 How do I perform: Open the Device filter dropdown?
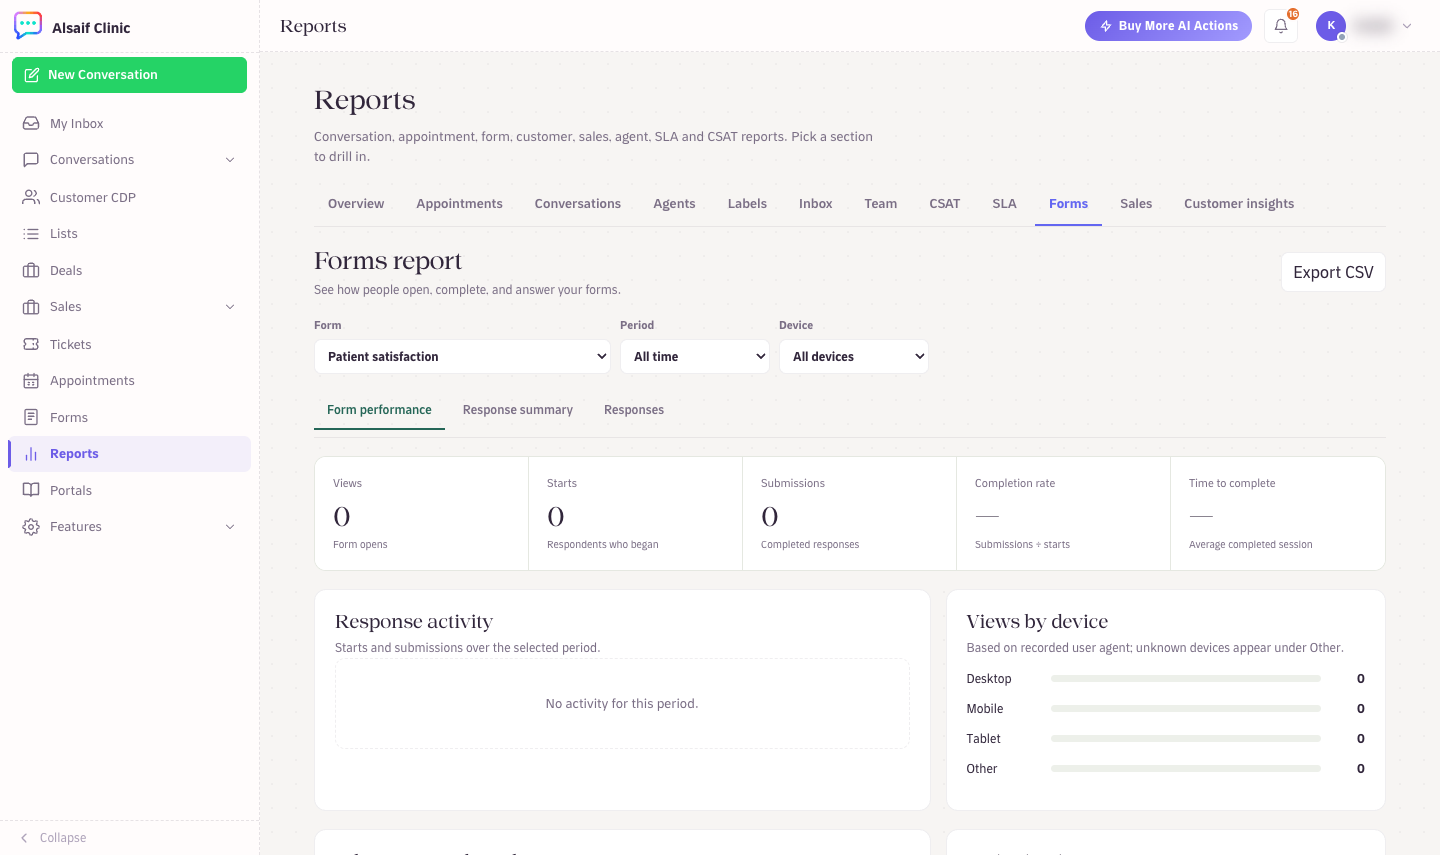tap(854, 357)
